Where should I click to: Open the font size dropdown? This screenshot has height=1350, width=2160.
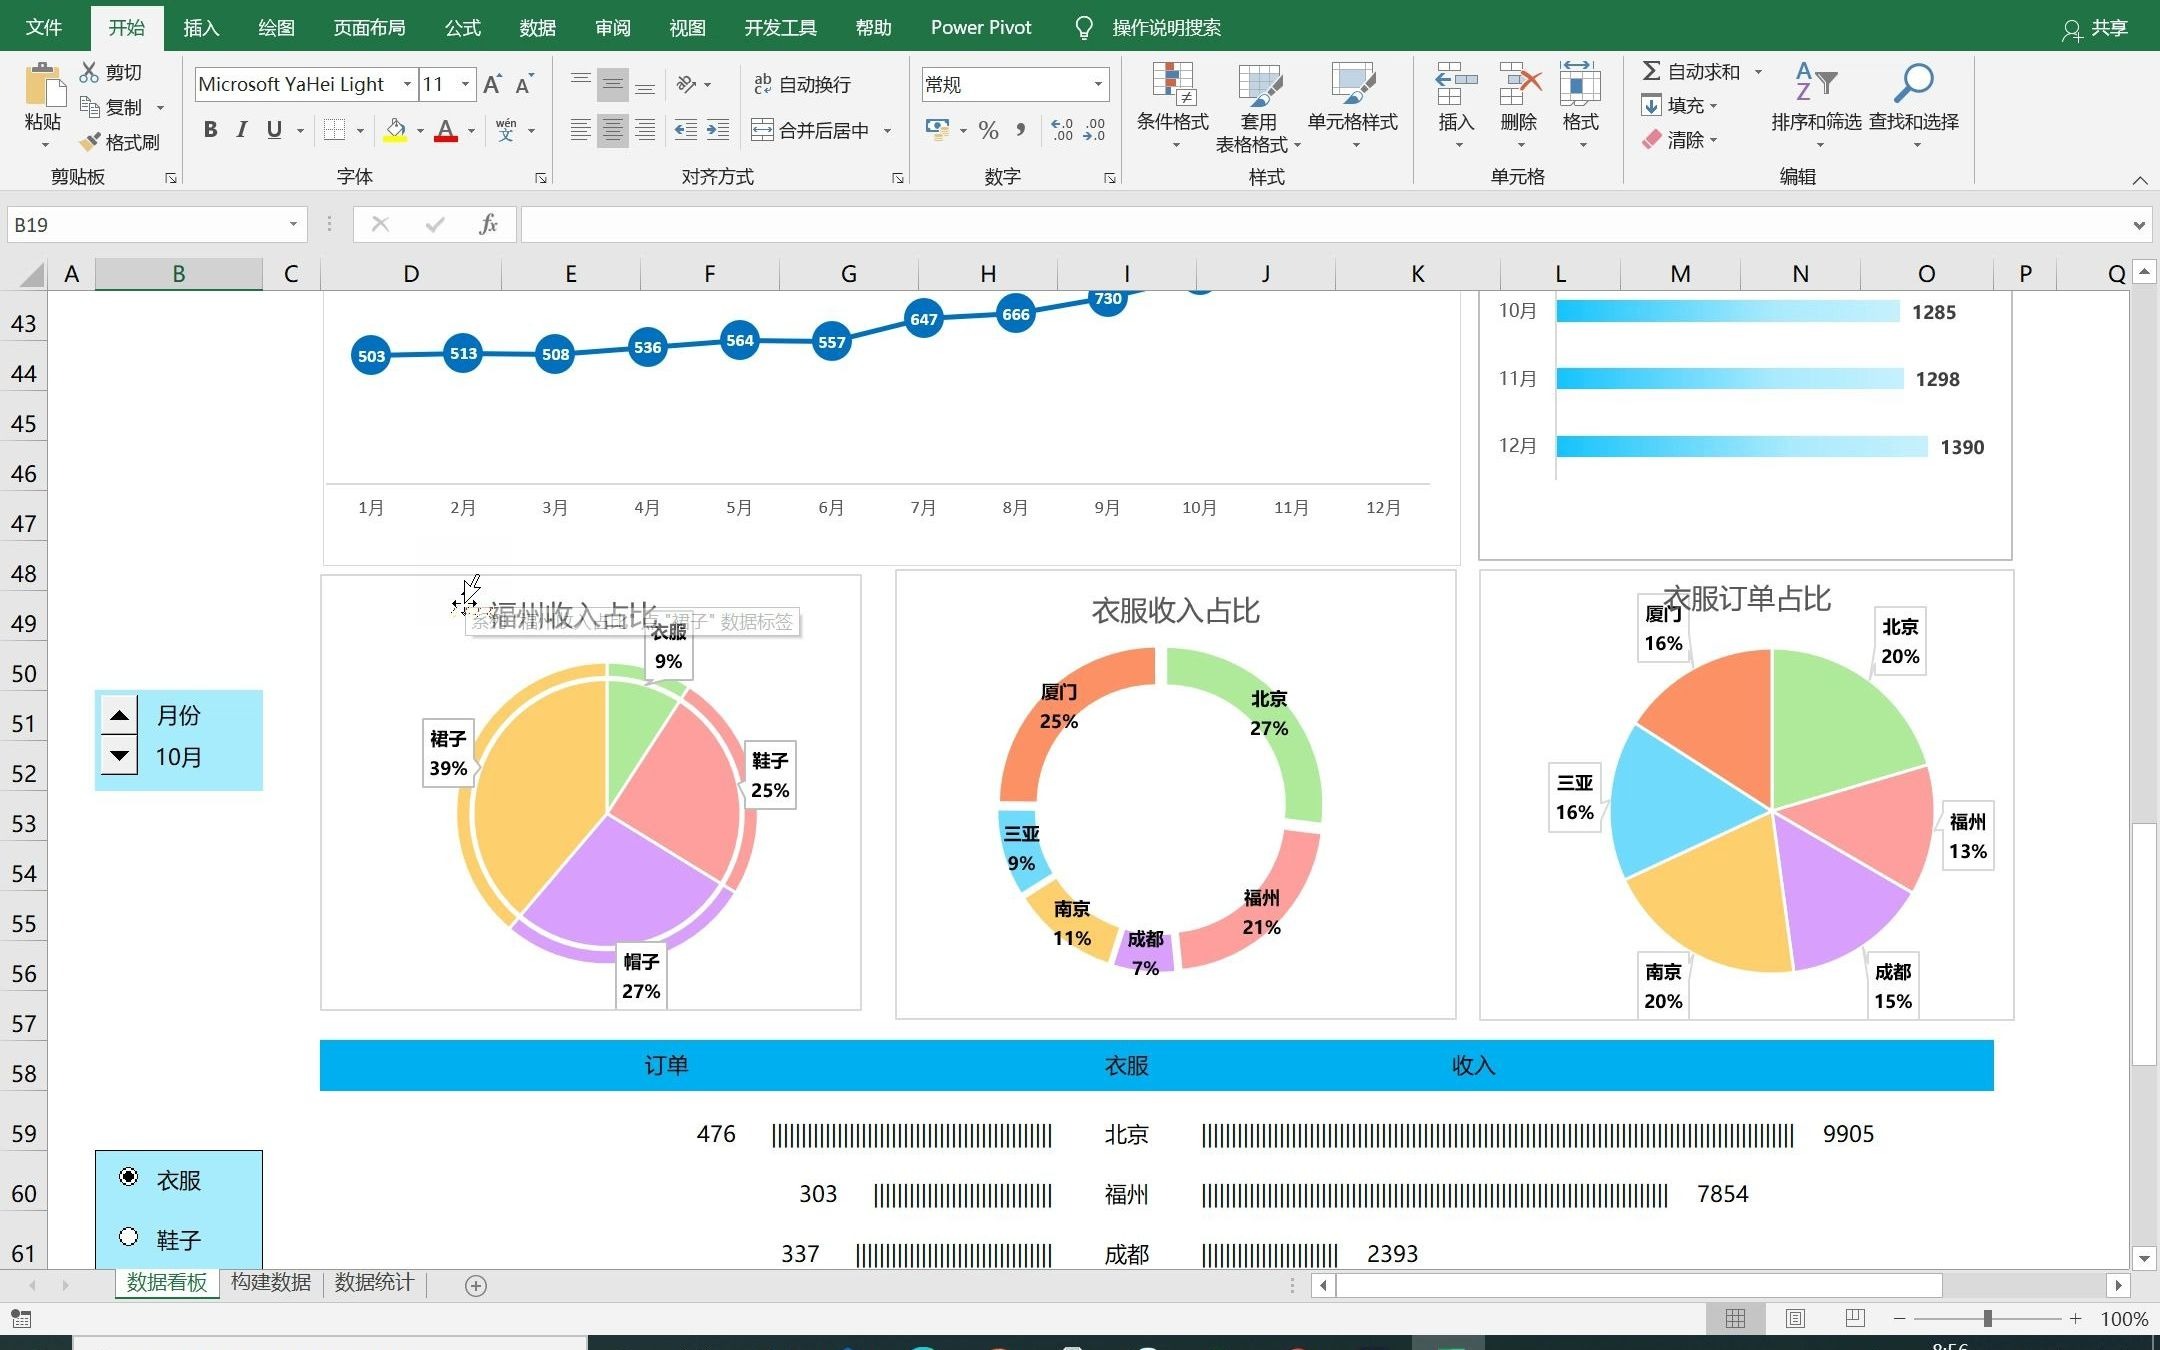coord(465,84)
